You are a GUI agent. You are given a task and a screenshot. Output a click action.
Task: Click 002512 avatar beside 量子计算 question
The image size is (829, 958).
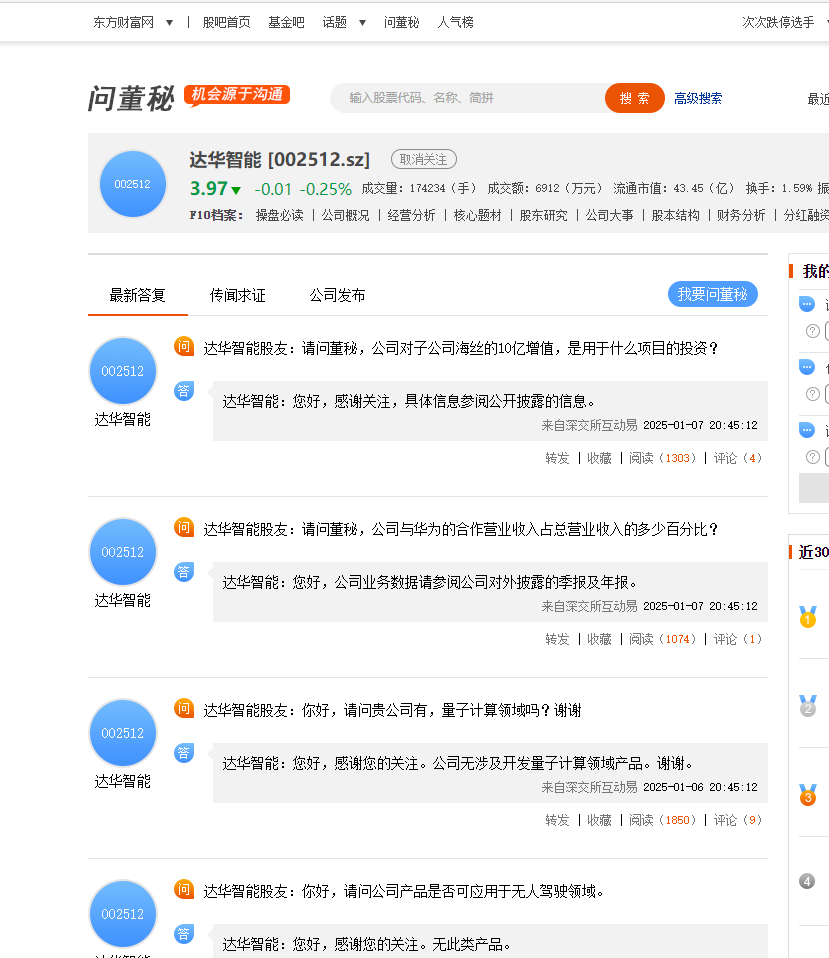[123, 733]
